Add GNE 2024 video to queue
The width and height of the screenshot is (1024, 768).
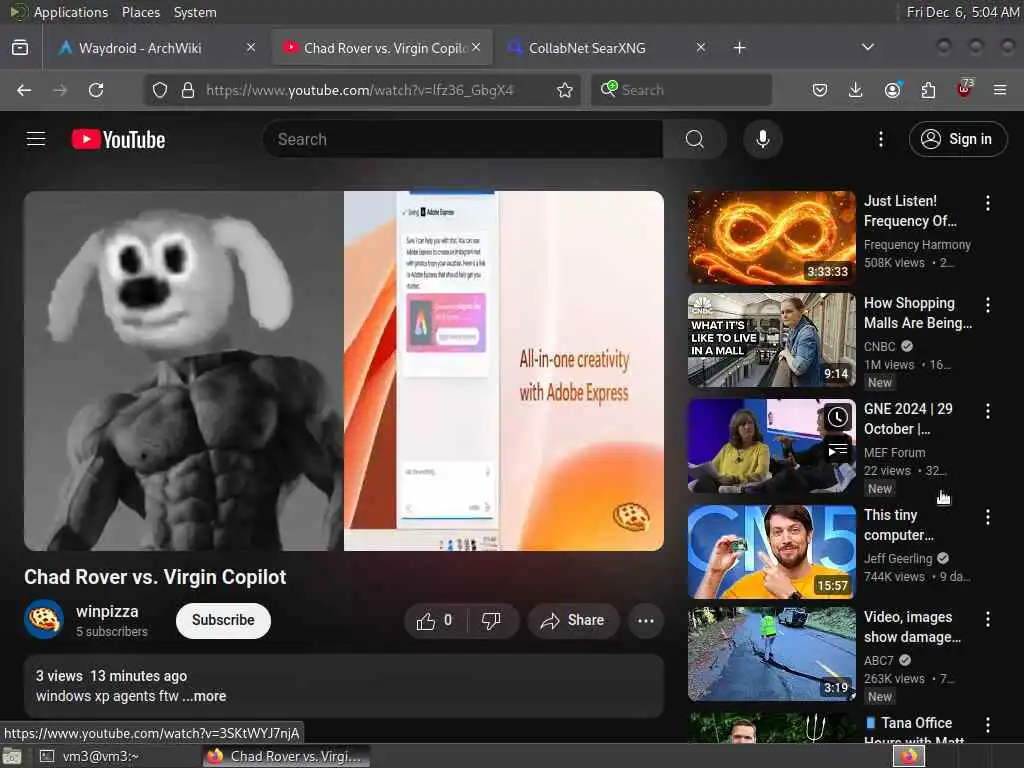click(838, 451)
